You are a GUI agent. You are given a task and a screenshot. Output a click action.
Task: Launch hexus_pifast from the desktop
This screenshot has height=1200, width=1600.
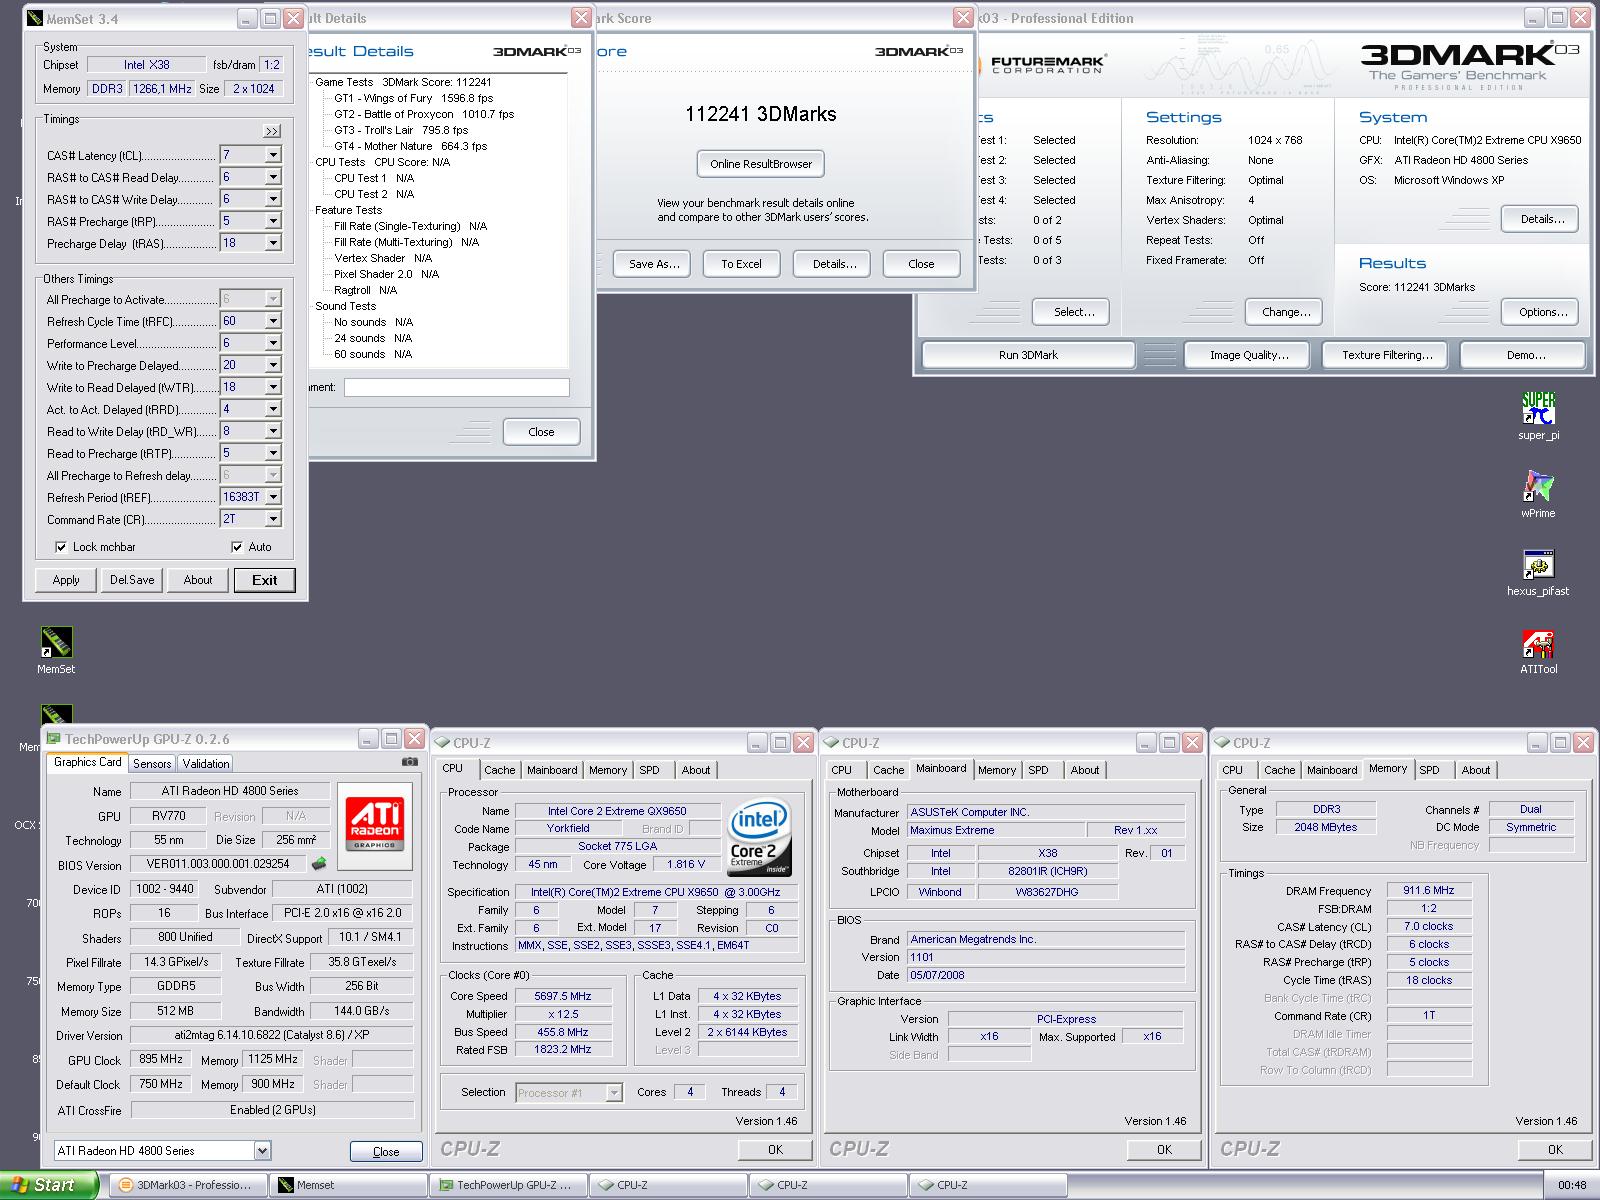1538,565
